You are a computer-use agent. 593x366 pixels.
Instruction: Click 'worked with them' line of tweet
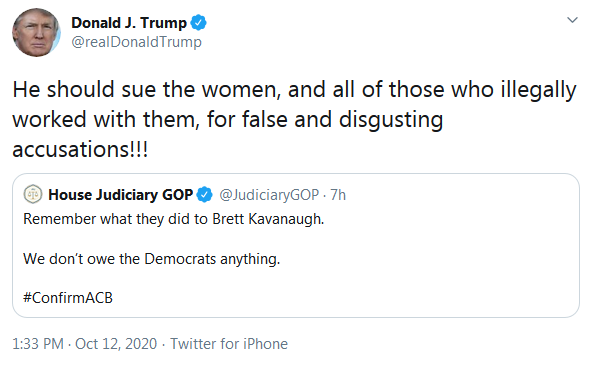[x=228, y=119]
